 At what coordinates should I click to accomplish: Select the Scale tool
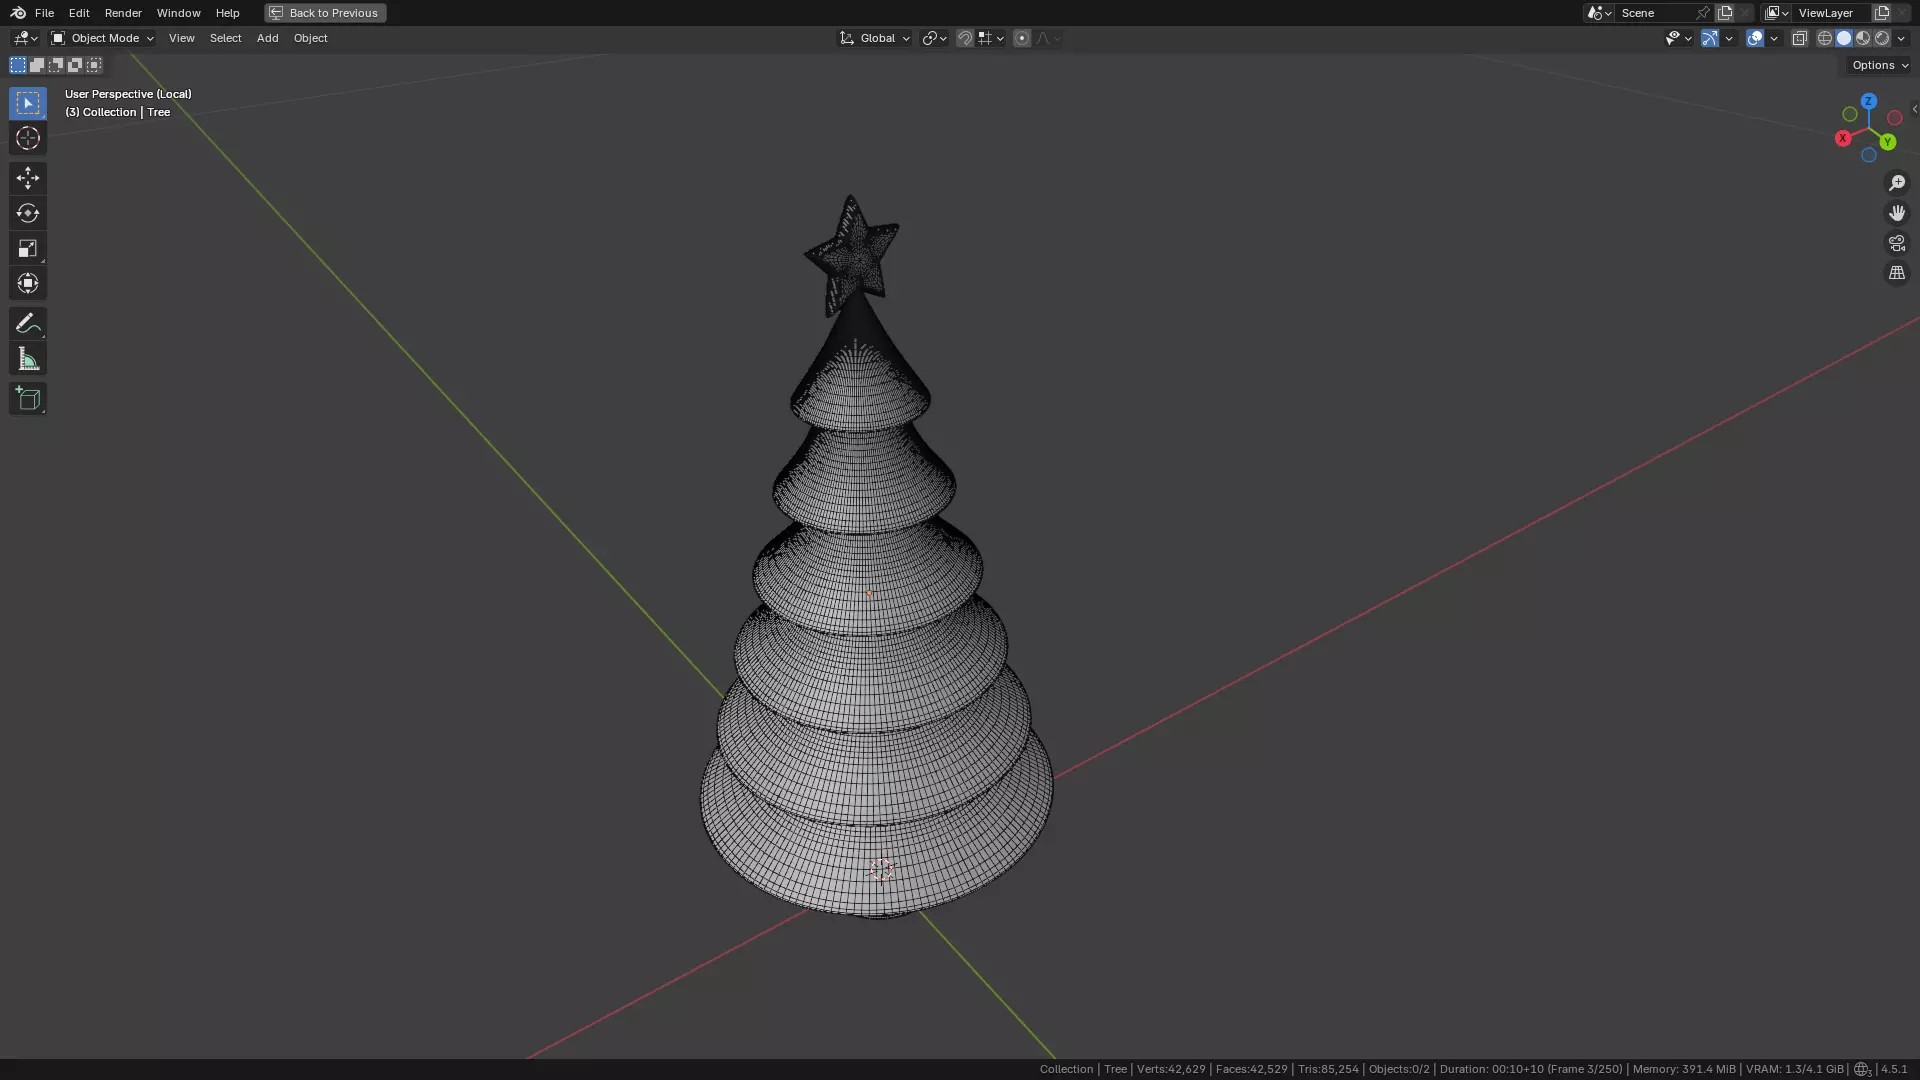coord(28,248)
